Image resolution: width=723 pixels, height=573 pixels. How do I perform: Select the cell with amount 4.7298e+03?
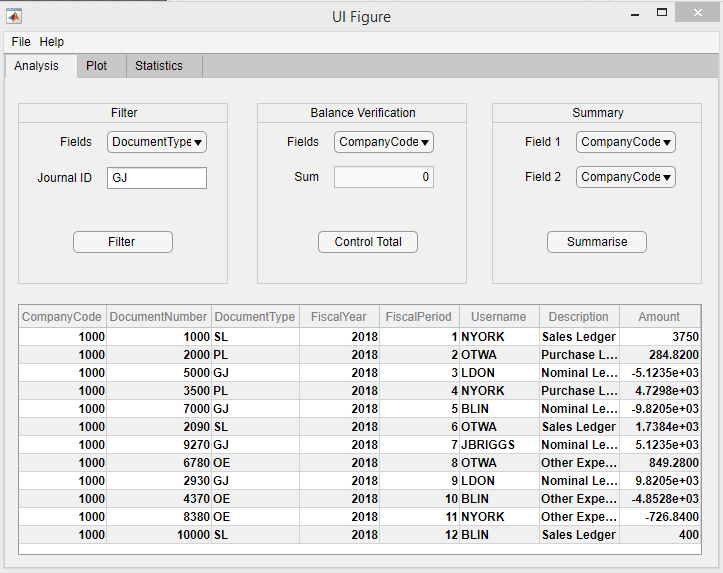click(660, 391)
